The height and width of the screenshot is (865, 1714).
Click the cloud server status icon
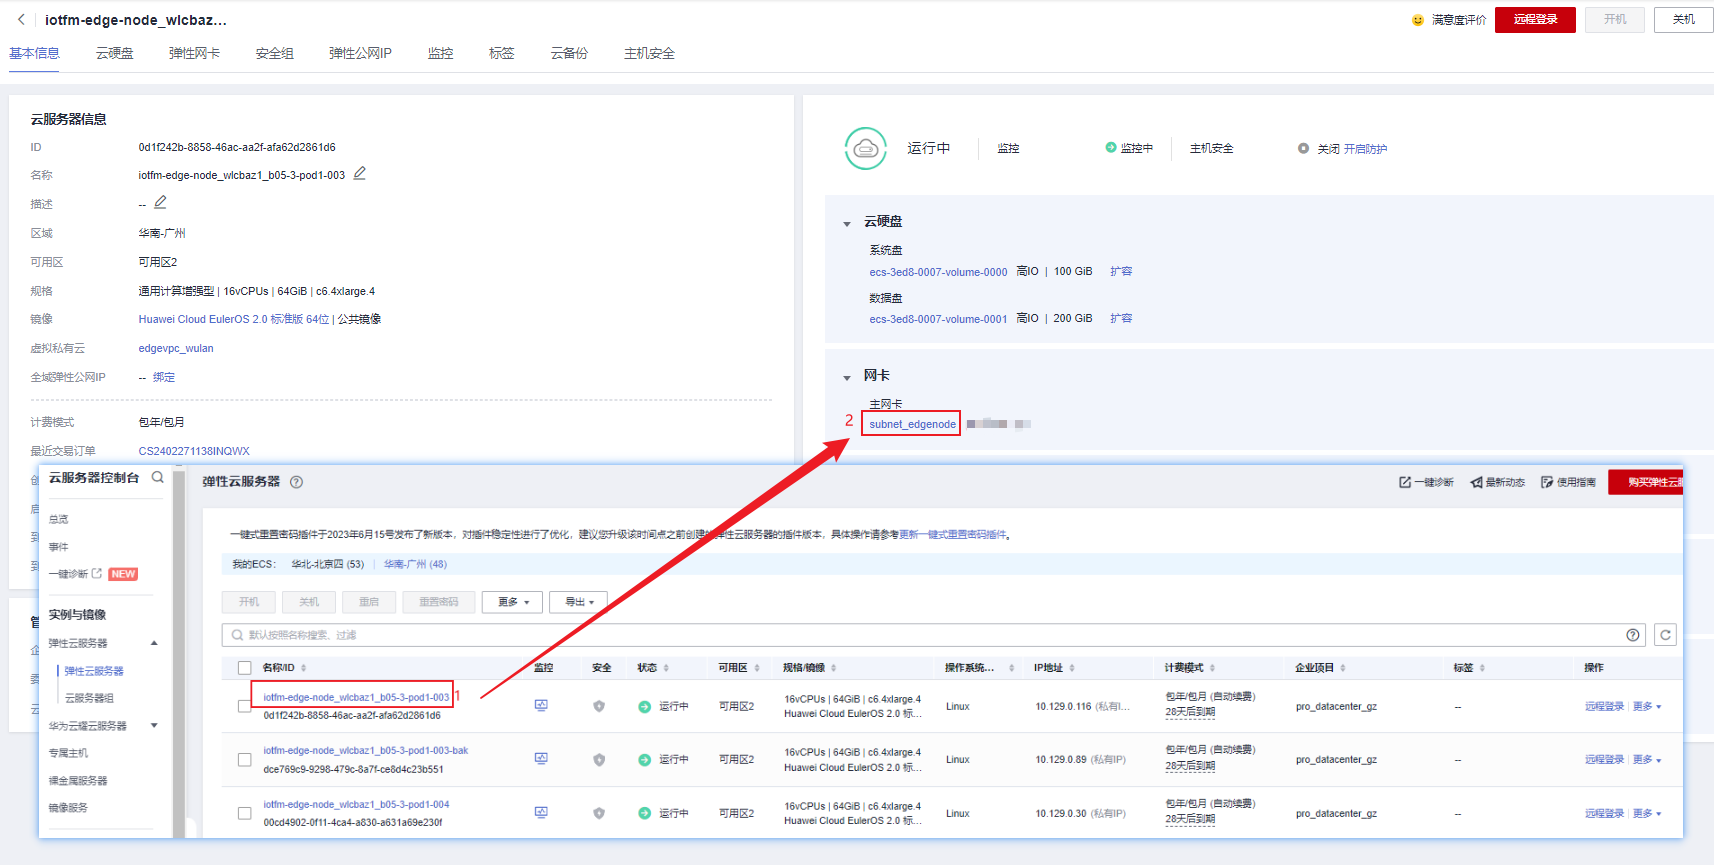click(866, 148)
